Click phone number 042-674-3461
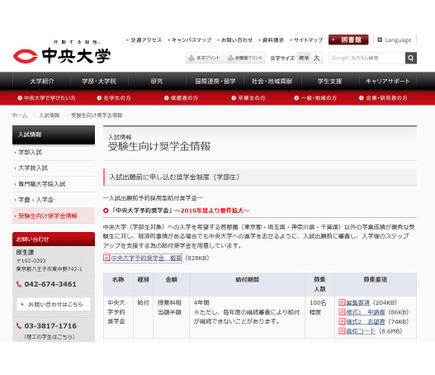Image resolution: width=435 pixels, height=375 pixels. pyautogui.click(x=50, y=284)
